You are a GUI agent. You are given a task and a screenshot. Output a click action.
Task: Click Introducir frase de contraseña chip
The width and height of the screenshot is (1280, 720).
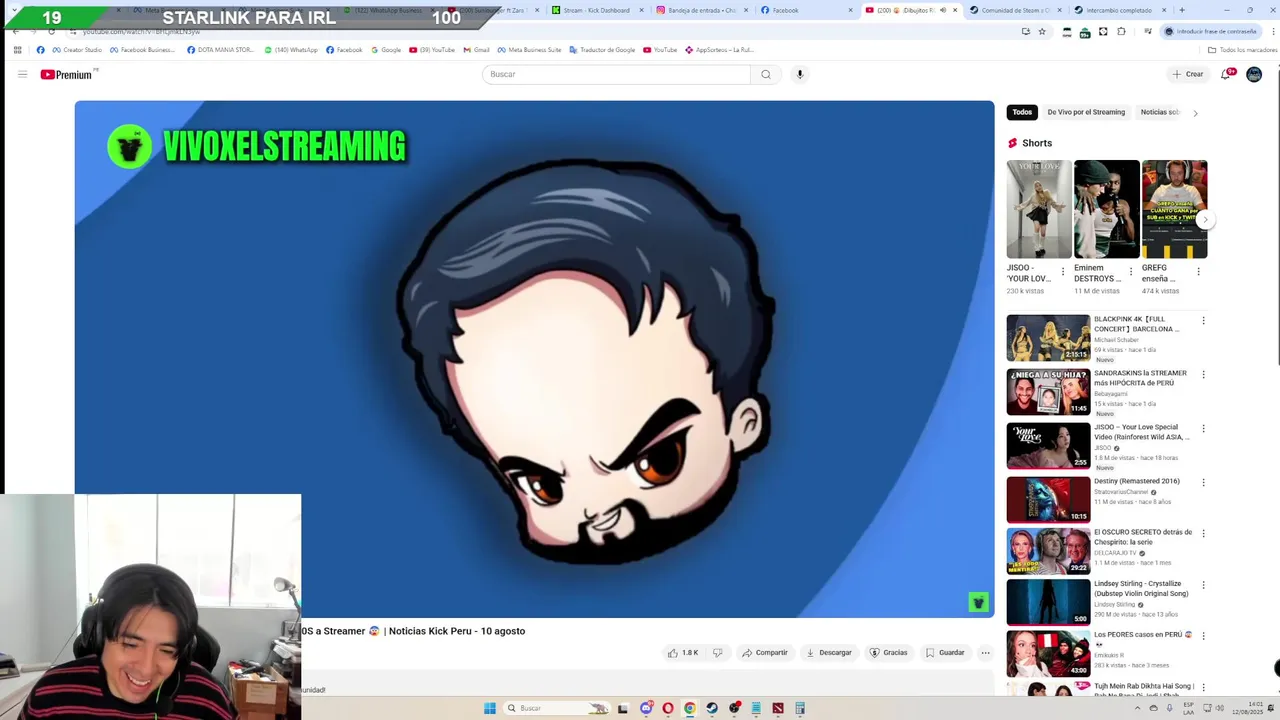click(1211, 32)
